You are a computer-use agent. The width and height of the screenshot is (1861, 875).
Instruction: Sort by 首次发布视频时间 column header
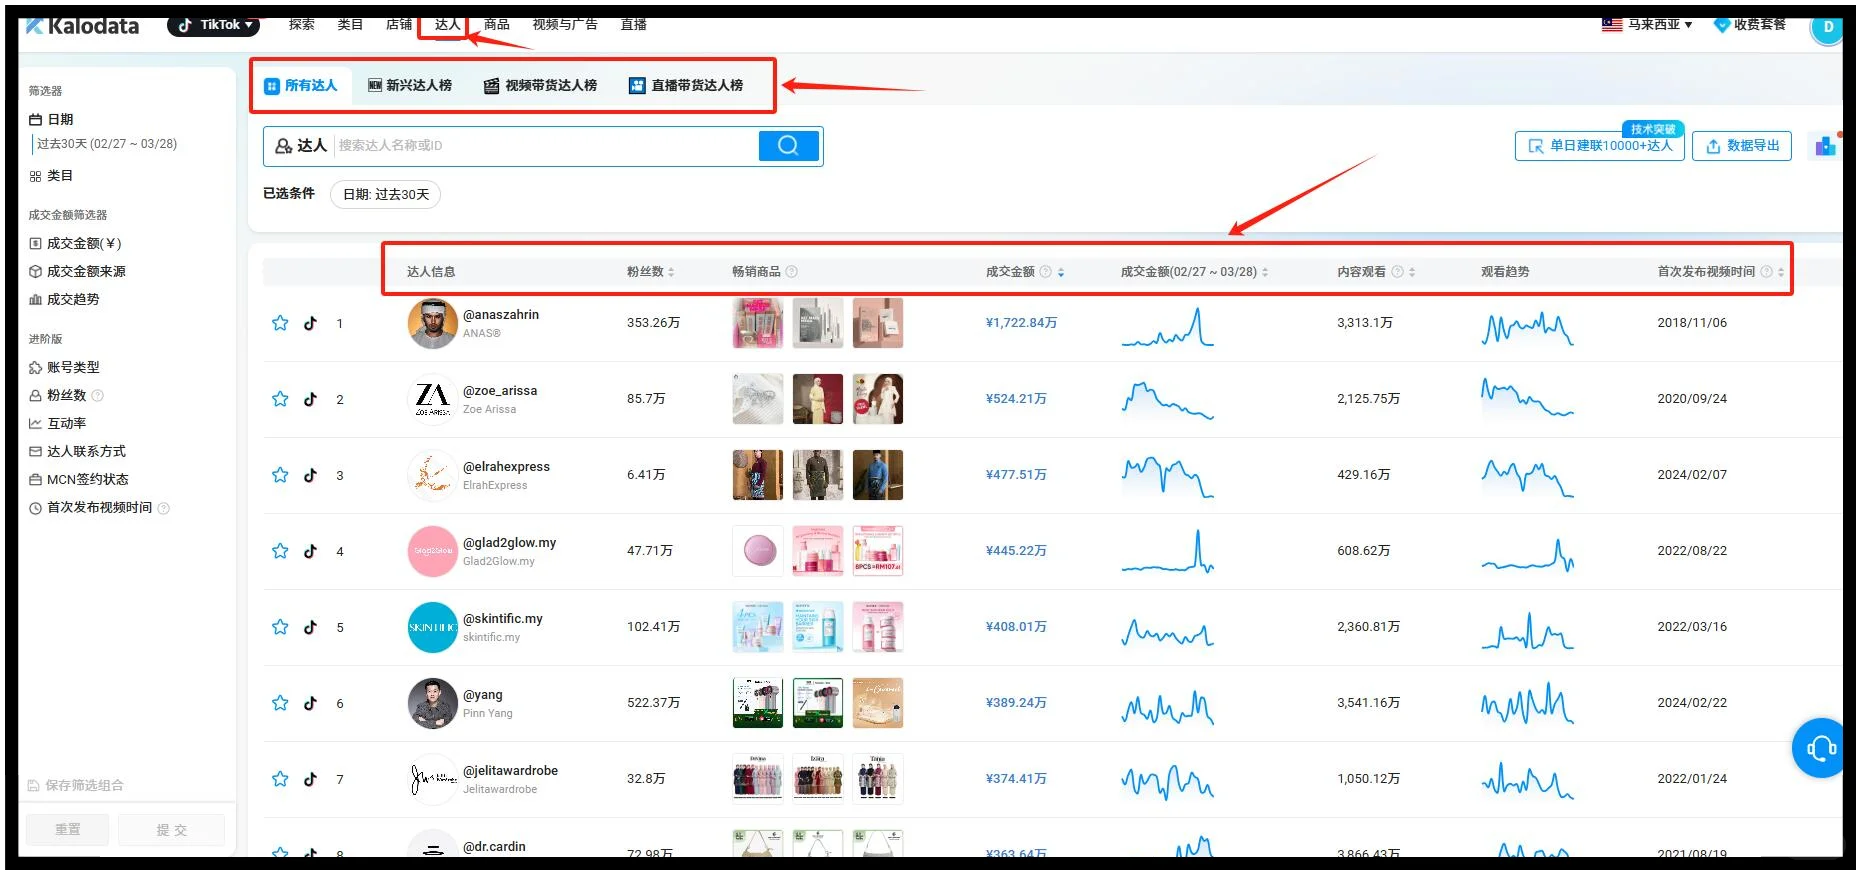tap(1721, 272)
